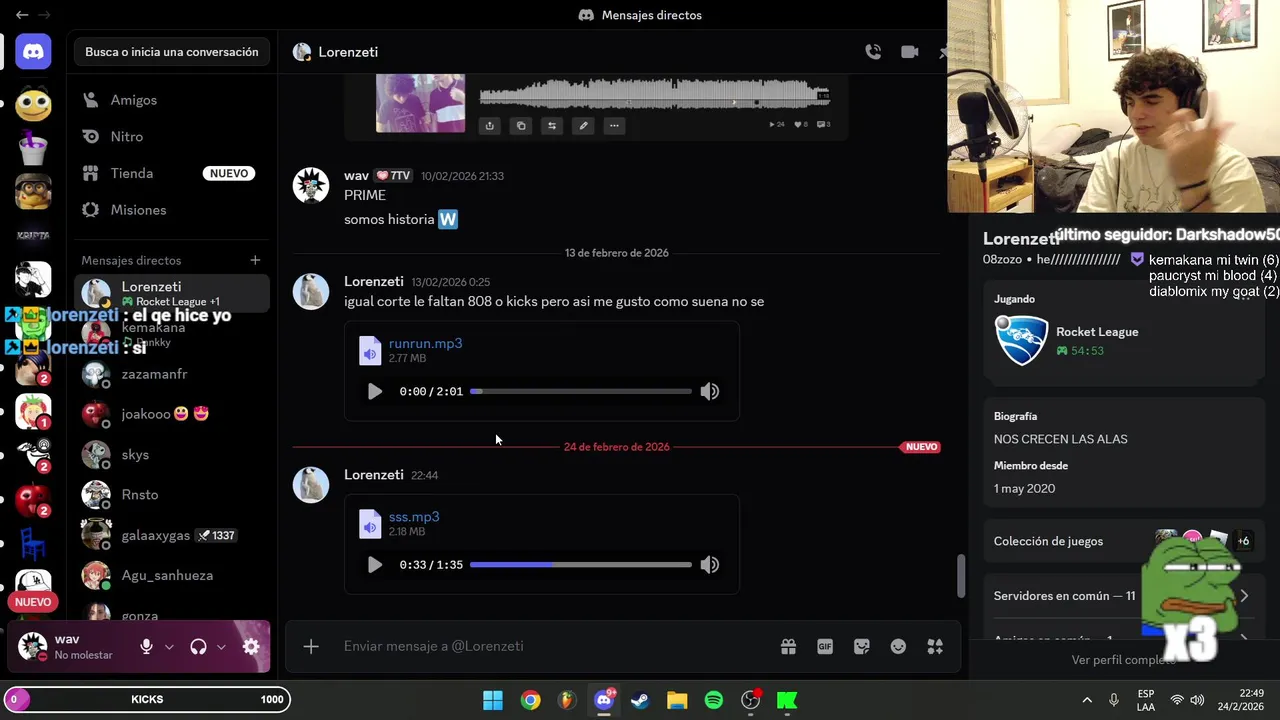
Task: Play the sss.mp3 audio
Action: click(x=374, y=565)
